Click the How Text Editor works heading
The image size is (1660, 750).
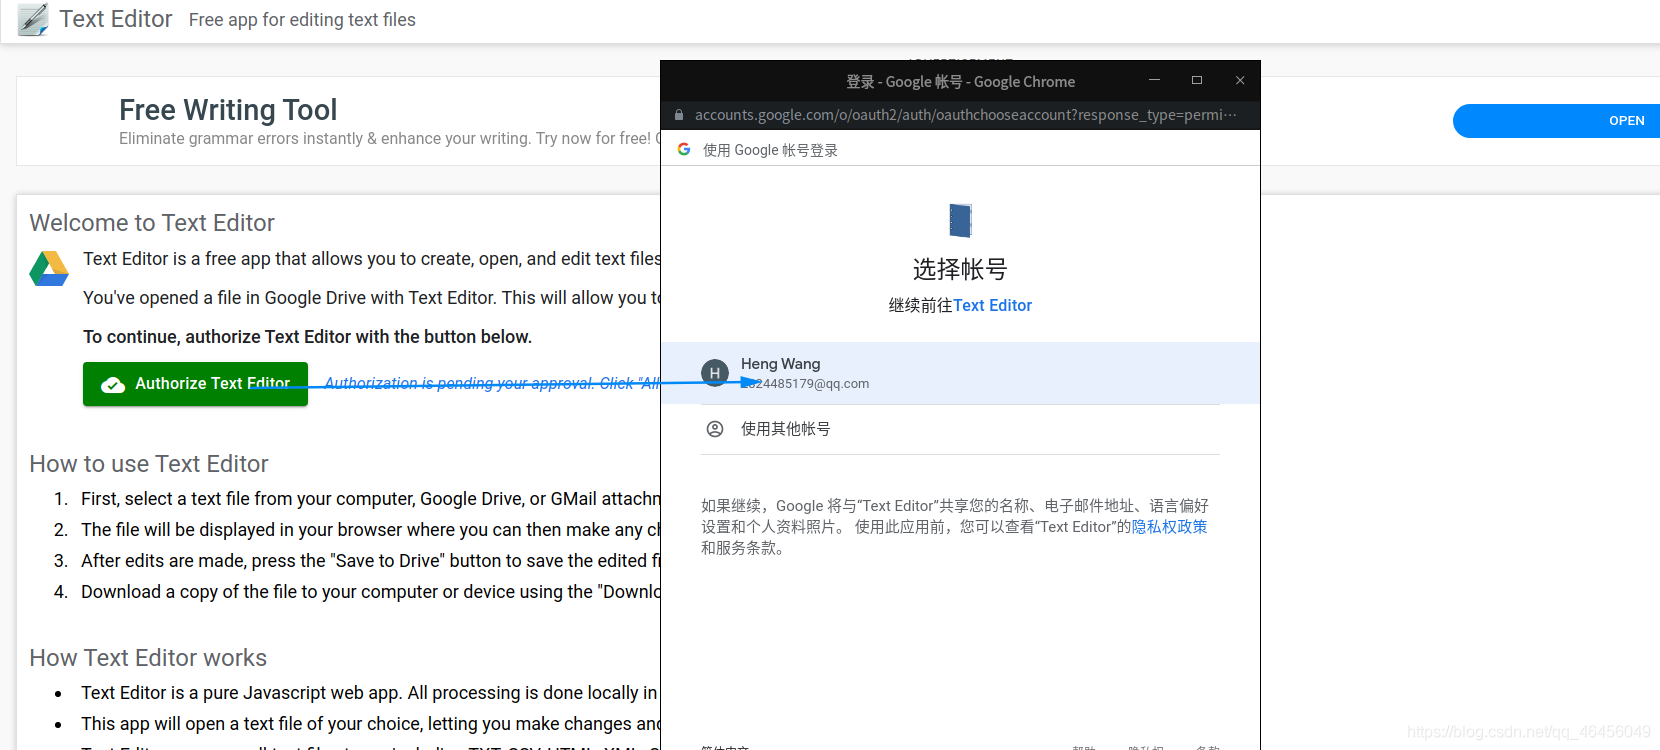pos(148,658)
